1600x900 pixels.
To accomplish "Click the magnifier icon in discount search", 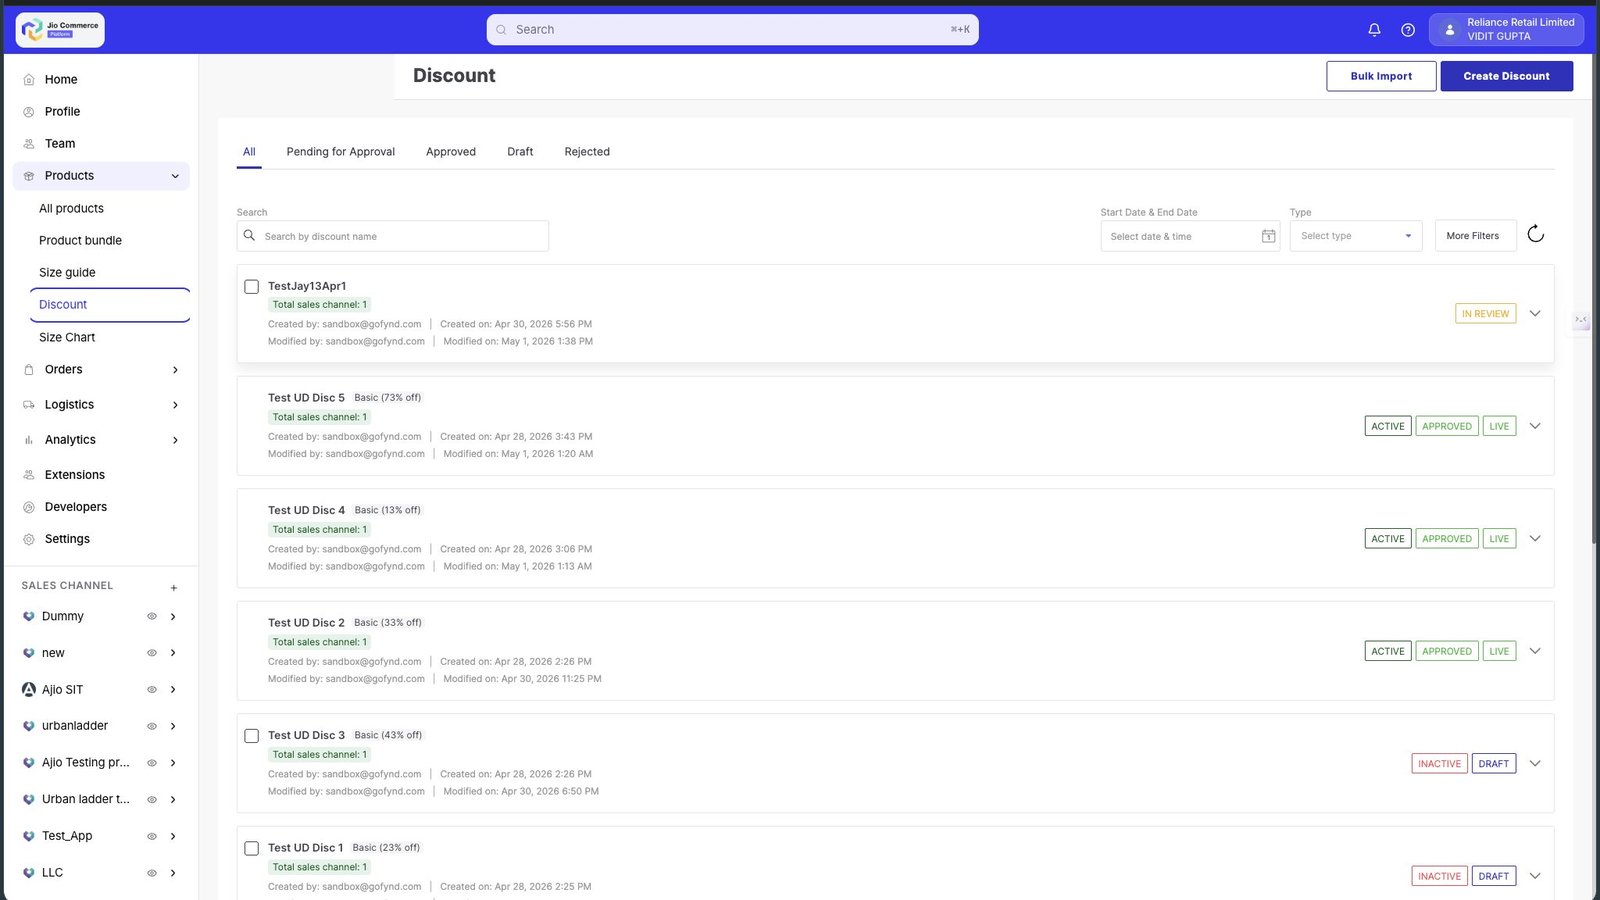I will pos(250,236).
